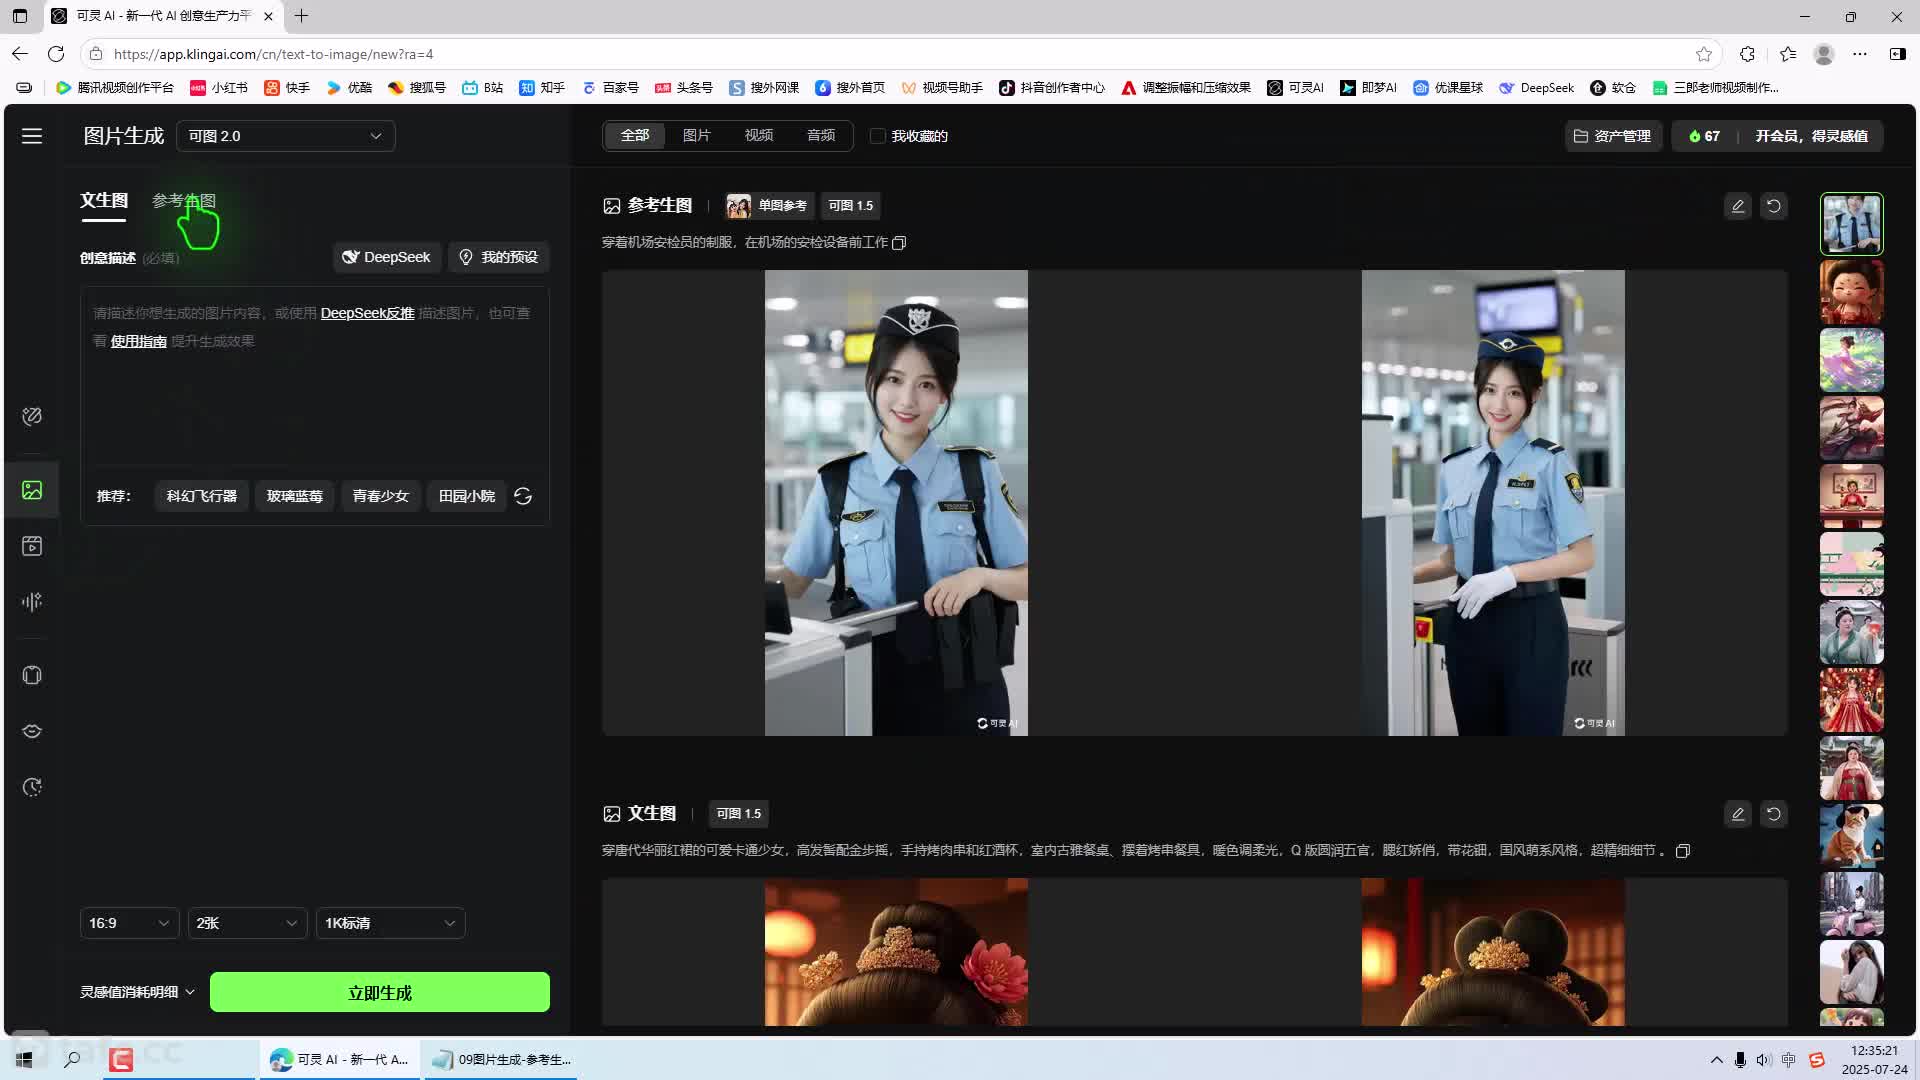This screenshot has height=1080, width=1920.
Task: Click edit icon for 参考生图 result
Action: pos(1738,206)
